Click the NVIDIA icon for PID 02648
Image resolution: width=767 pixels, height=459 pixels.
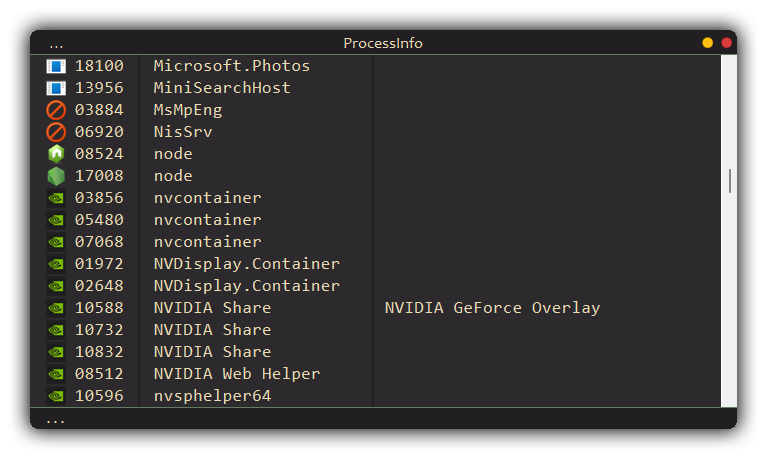coord(56,286)
